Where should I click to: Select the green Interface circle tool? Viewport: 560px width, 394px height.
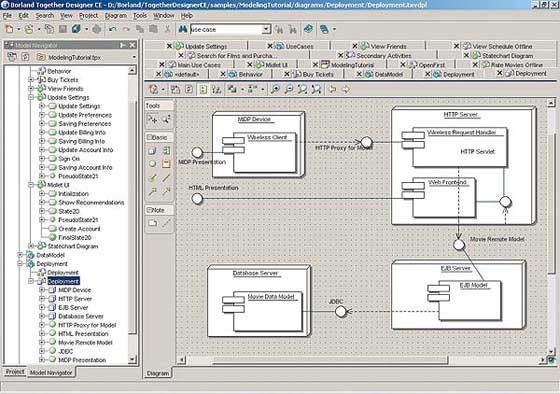click(152, 164)
